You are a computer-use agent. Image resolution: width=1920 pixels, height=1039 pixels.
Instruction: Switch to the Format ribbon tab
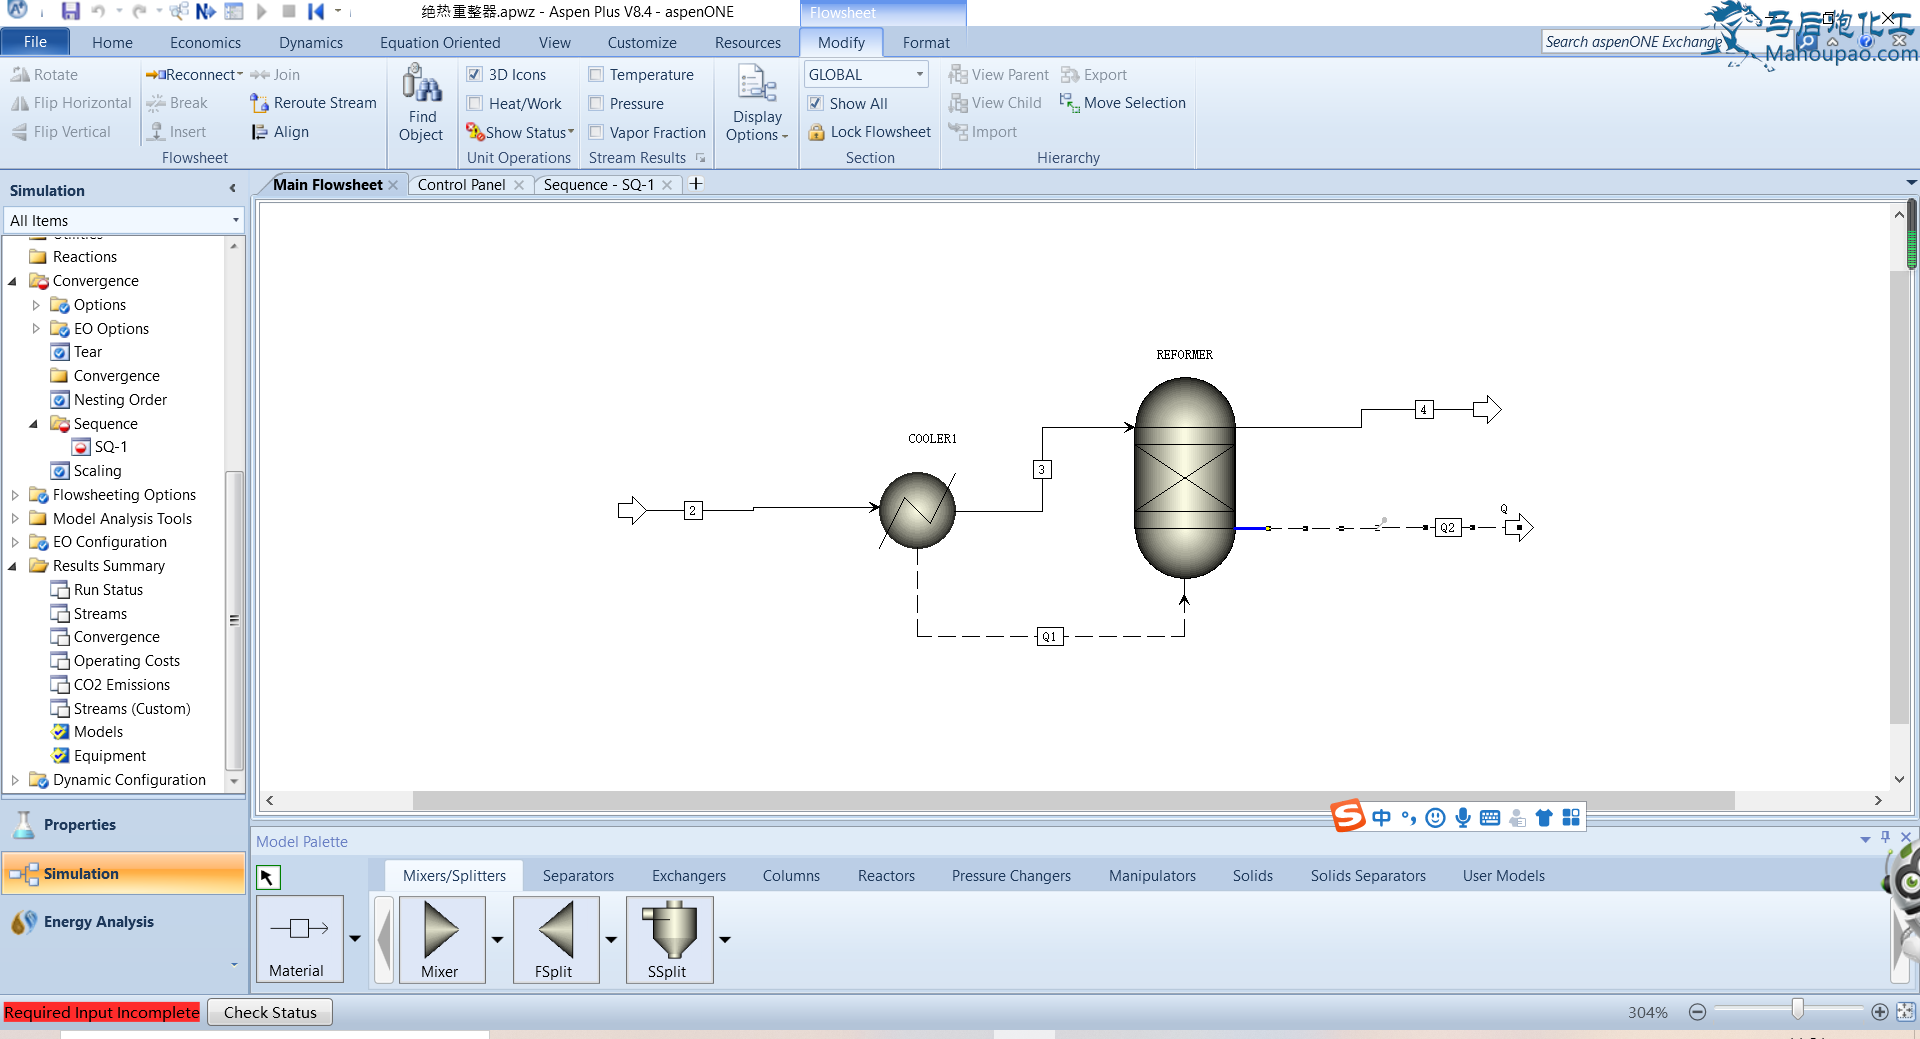(926, 43)
